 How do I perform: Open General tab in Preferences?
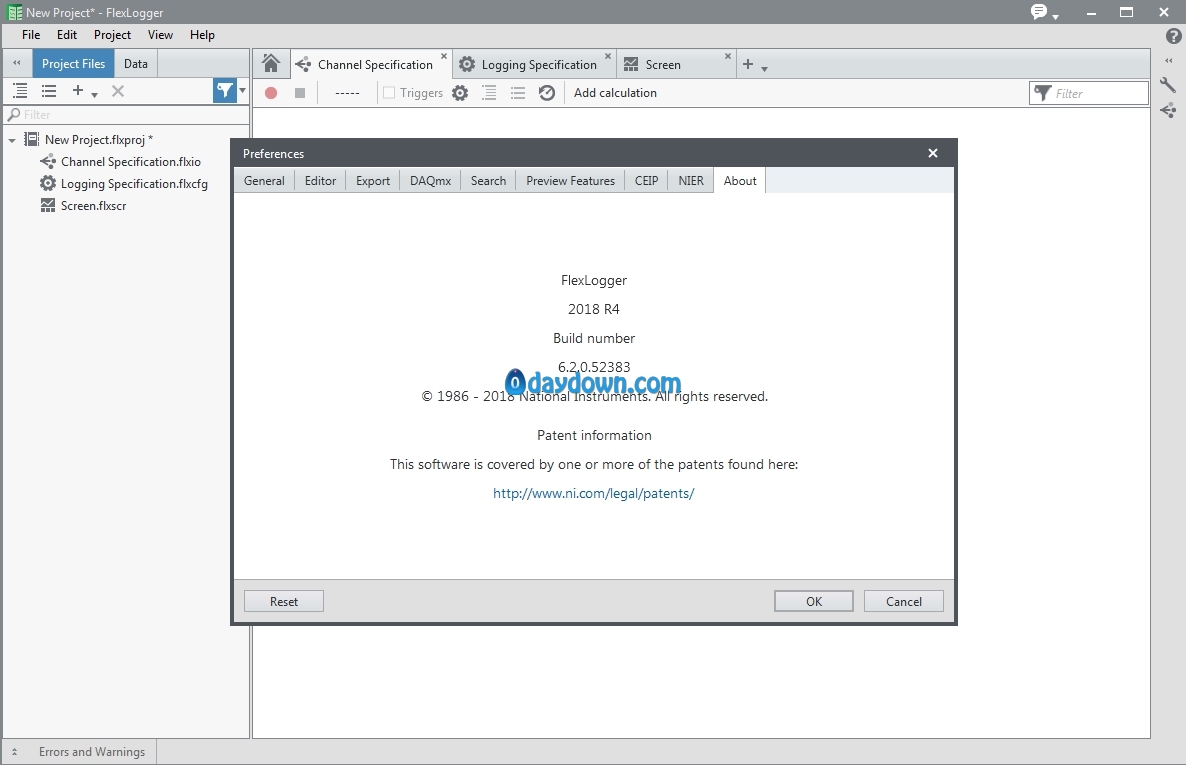265,180
